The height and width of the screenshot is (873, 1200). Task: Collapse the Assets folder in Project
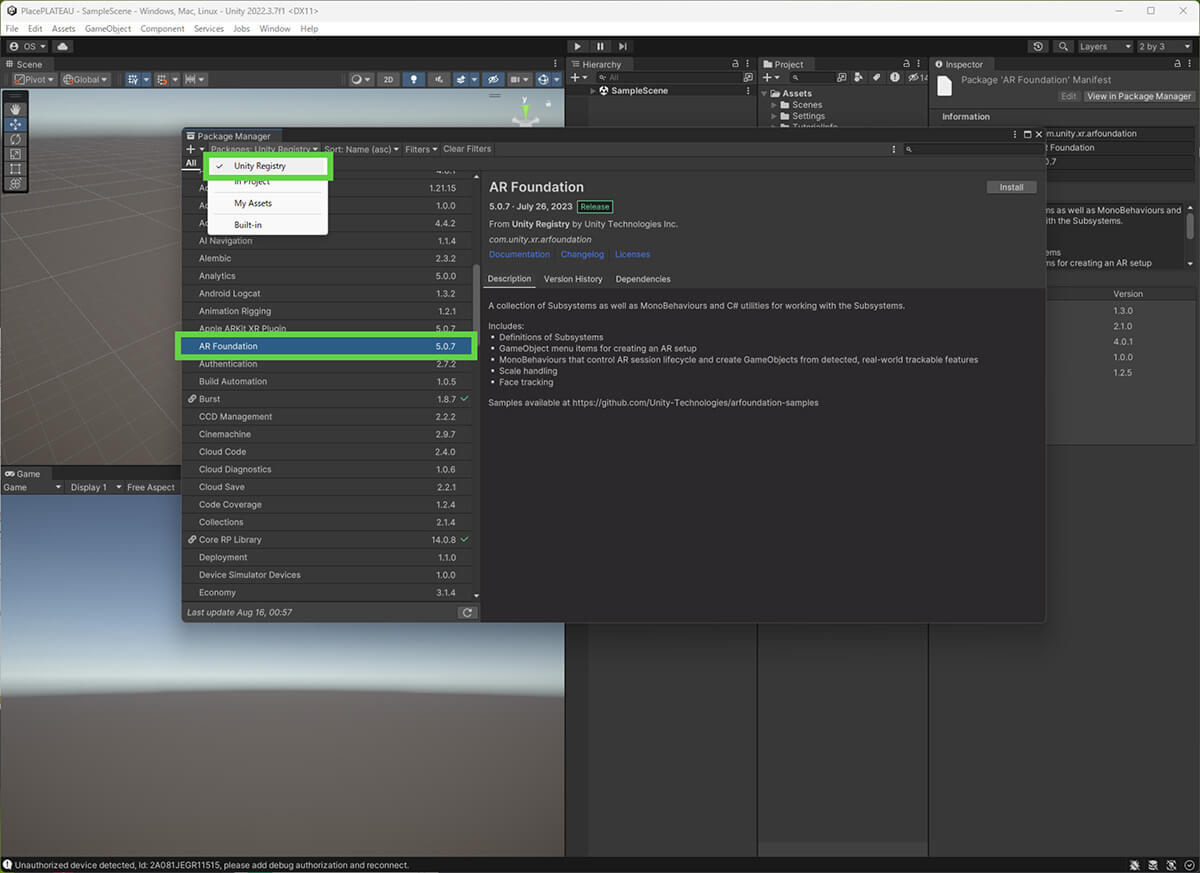coord(765,93)
